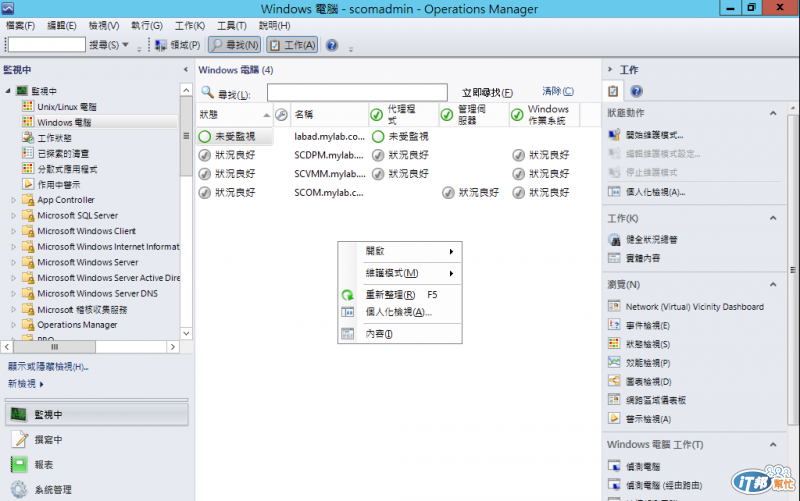Open the 編輯(E) menu
Viewport: 800px width, 501px height.
pos(62,26)
